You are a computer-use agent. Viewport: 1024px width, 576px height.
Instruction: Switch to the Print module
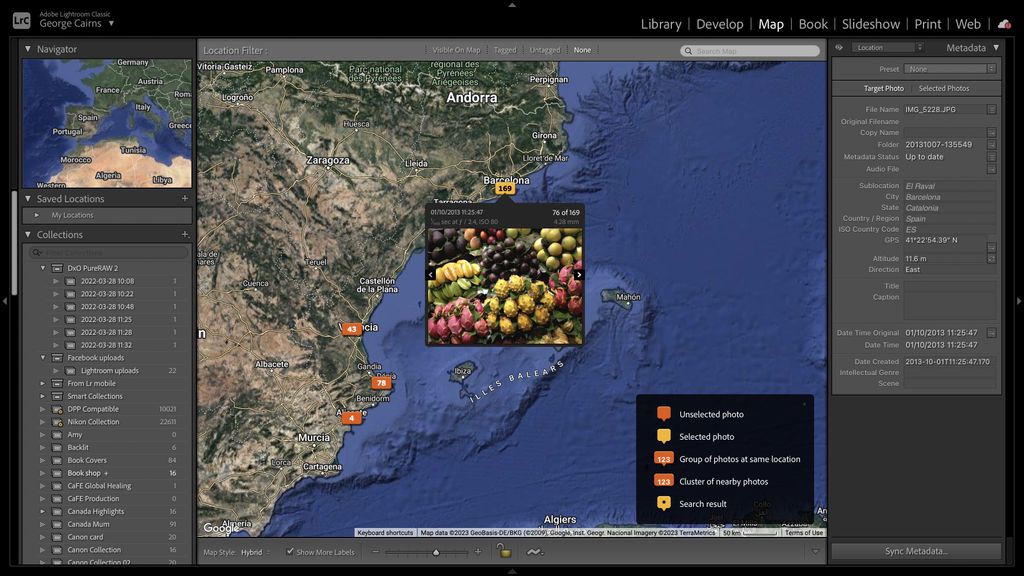pos(927,24)
